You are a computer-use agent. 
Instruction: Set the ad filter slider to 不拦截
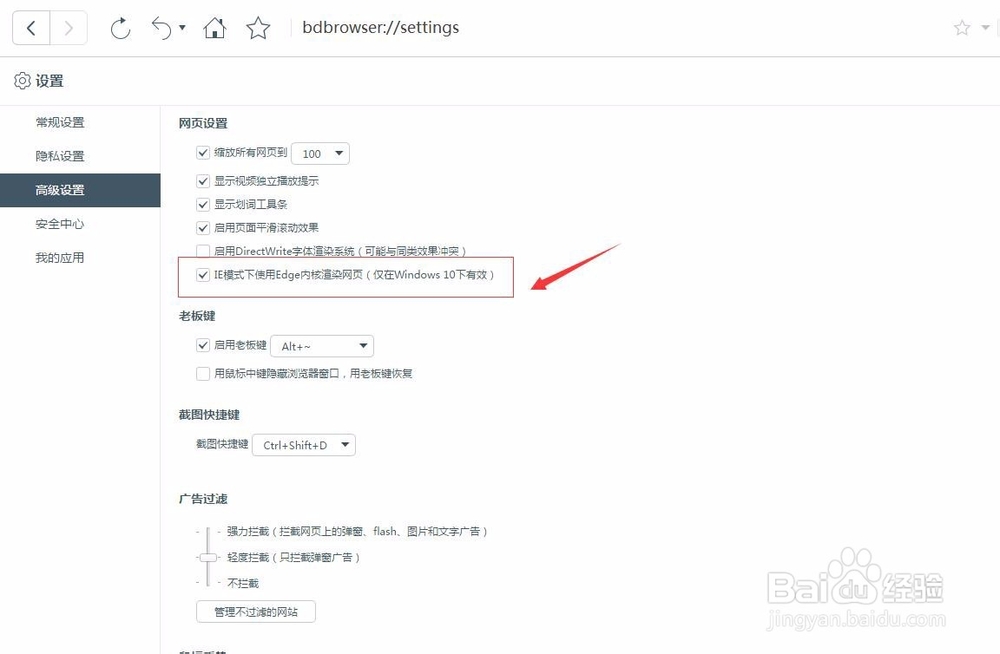point(207,581)
